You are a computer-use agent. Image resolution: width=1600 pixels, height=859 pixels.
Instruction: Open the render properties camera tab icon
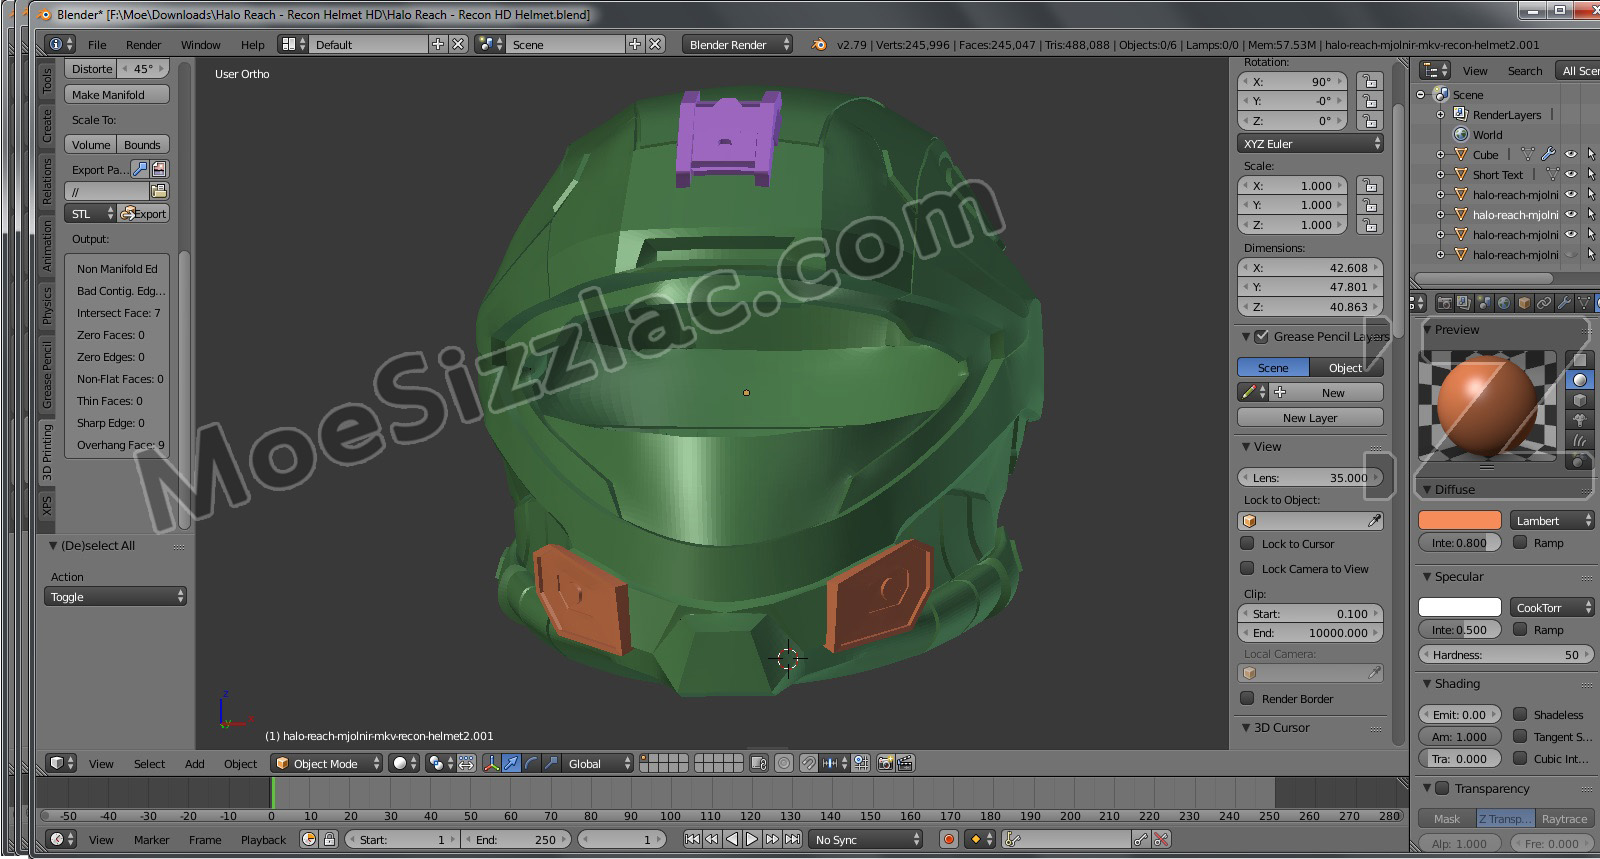click(1444, 303)
